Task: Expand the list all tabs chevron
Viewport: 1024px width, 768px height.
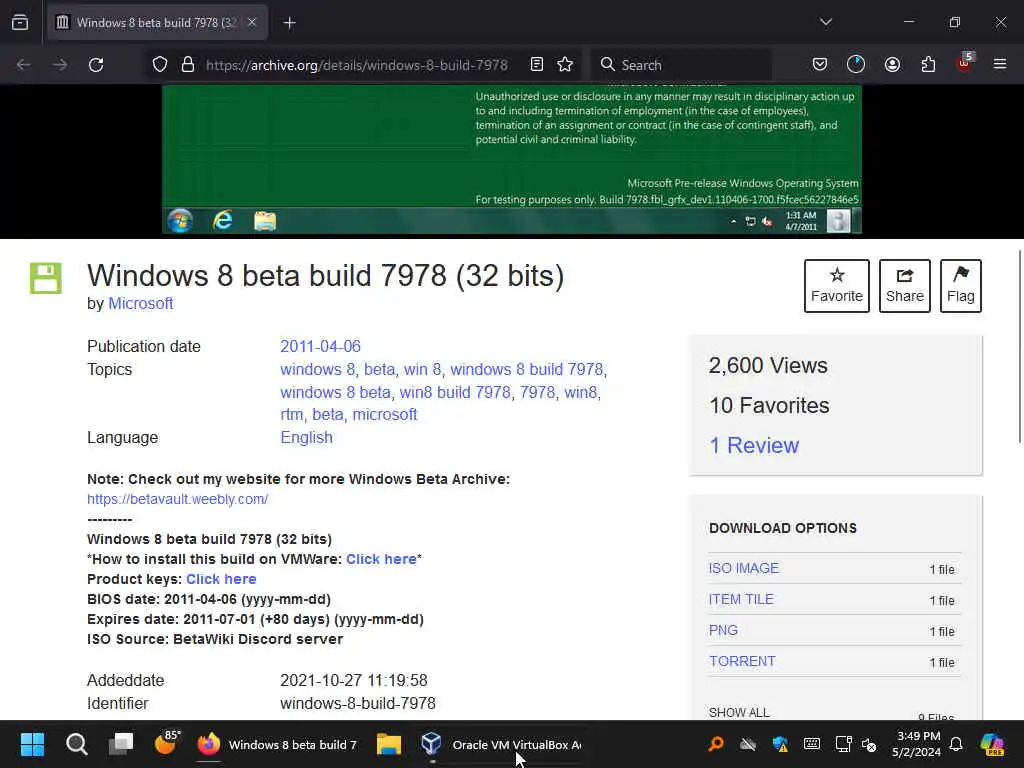Action: coord(825,22)
